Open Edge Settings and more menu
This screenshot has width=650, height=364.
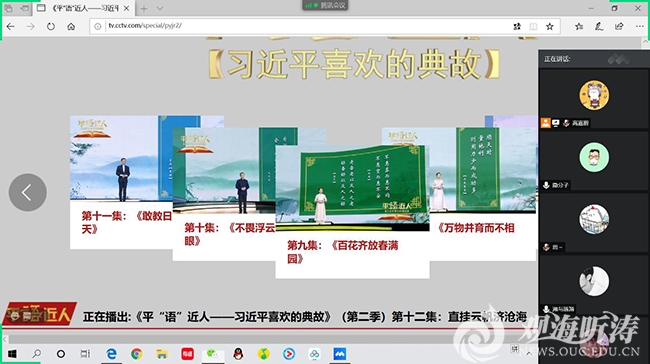click(x=639, y=27)
